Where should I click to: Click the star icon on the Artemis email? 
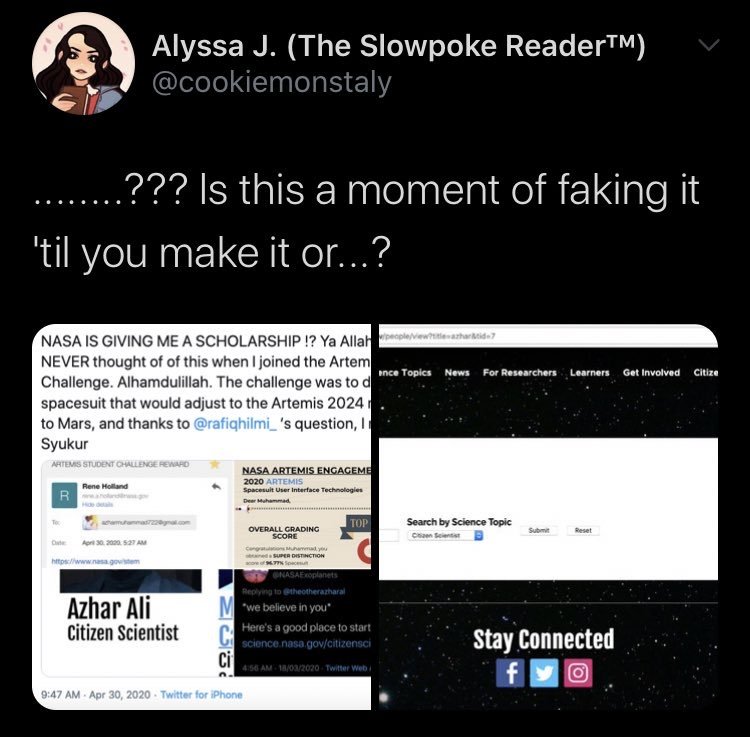click(215, 463)
